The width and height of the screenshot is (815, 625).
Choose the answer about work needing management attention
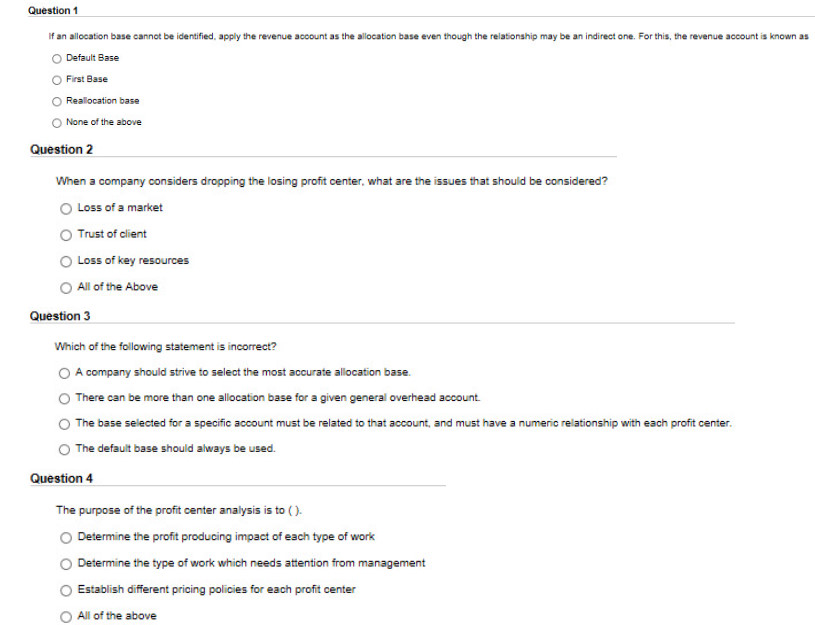[x=64, y=563]
